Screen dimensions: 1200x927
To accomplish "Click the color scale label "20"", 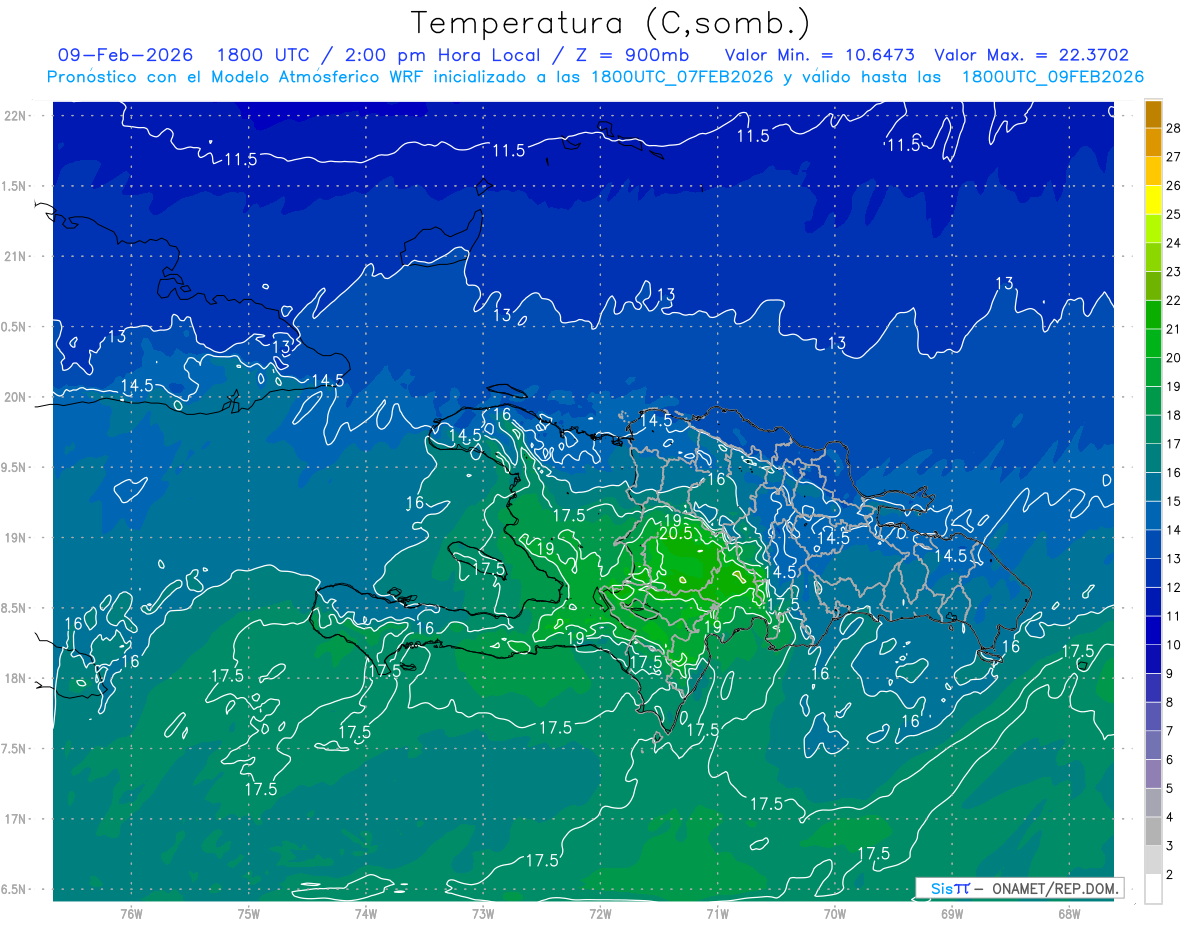I will 1174,357.
